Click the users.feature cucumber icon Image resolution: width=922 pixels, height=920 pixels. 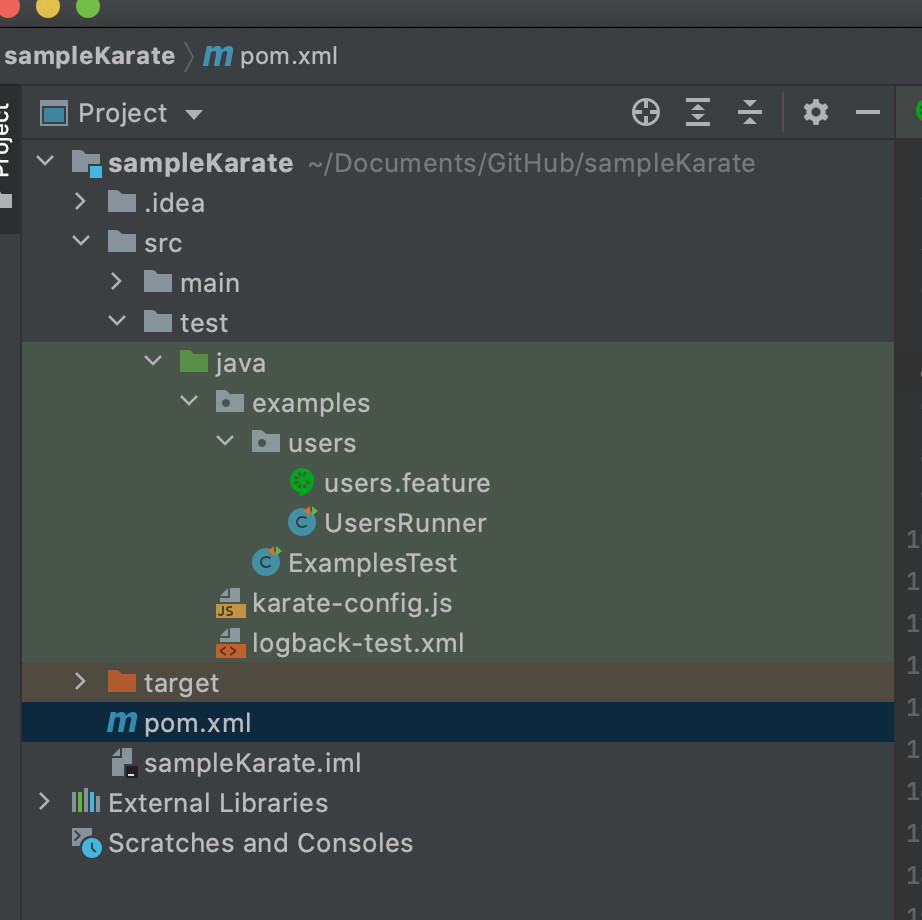(302, 481)
